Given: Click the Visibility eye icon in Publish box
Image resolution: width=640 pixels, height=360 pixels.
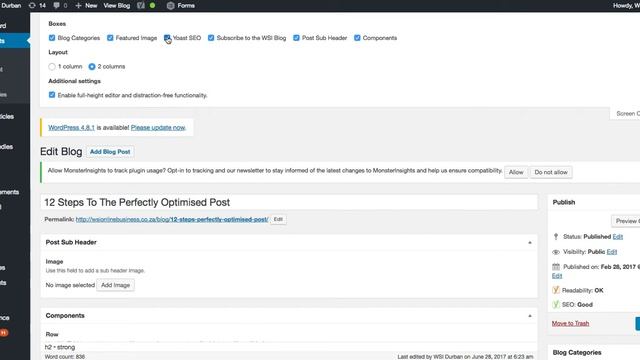Looking at the screenshot, I should pos(556,252).
